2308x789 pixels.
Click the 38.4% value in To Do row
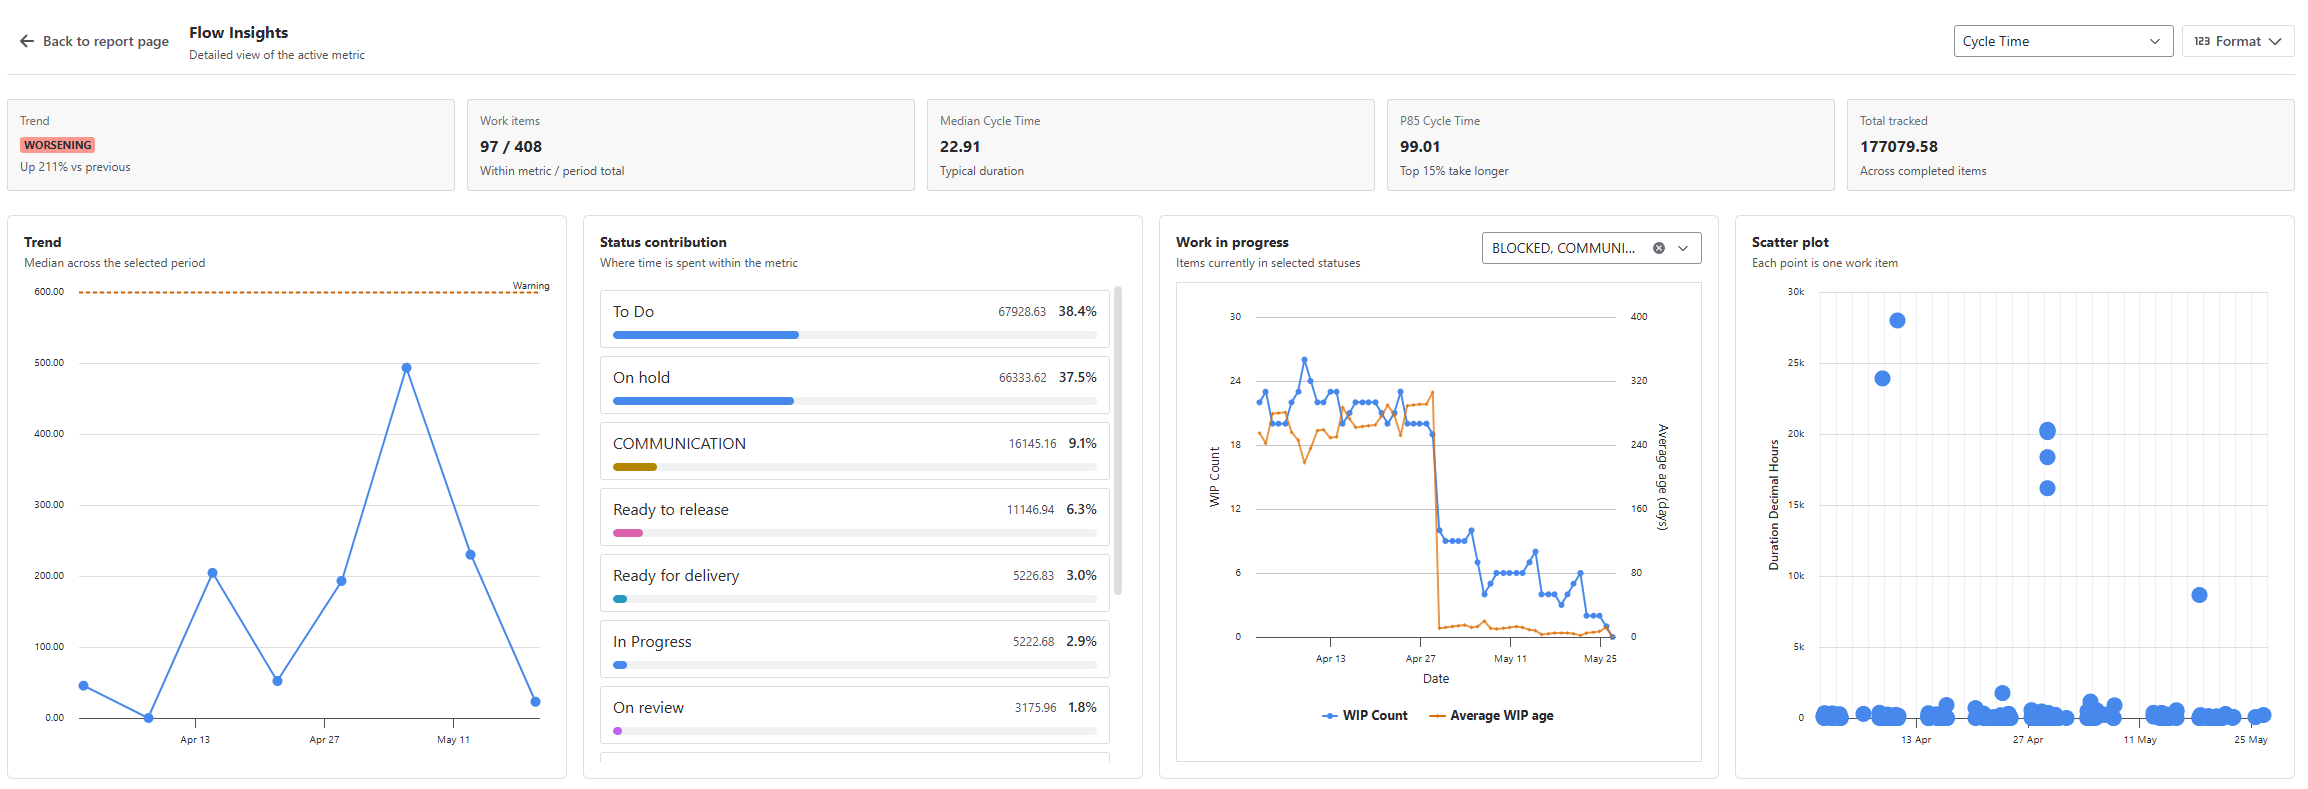pyautogui.click(x=1078, y=312)
